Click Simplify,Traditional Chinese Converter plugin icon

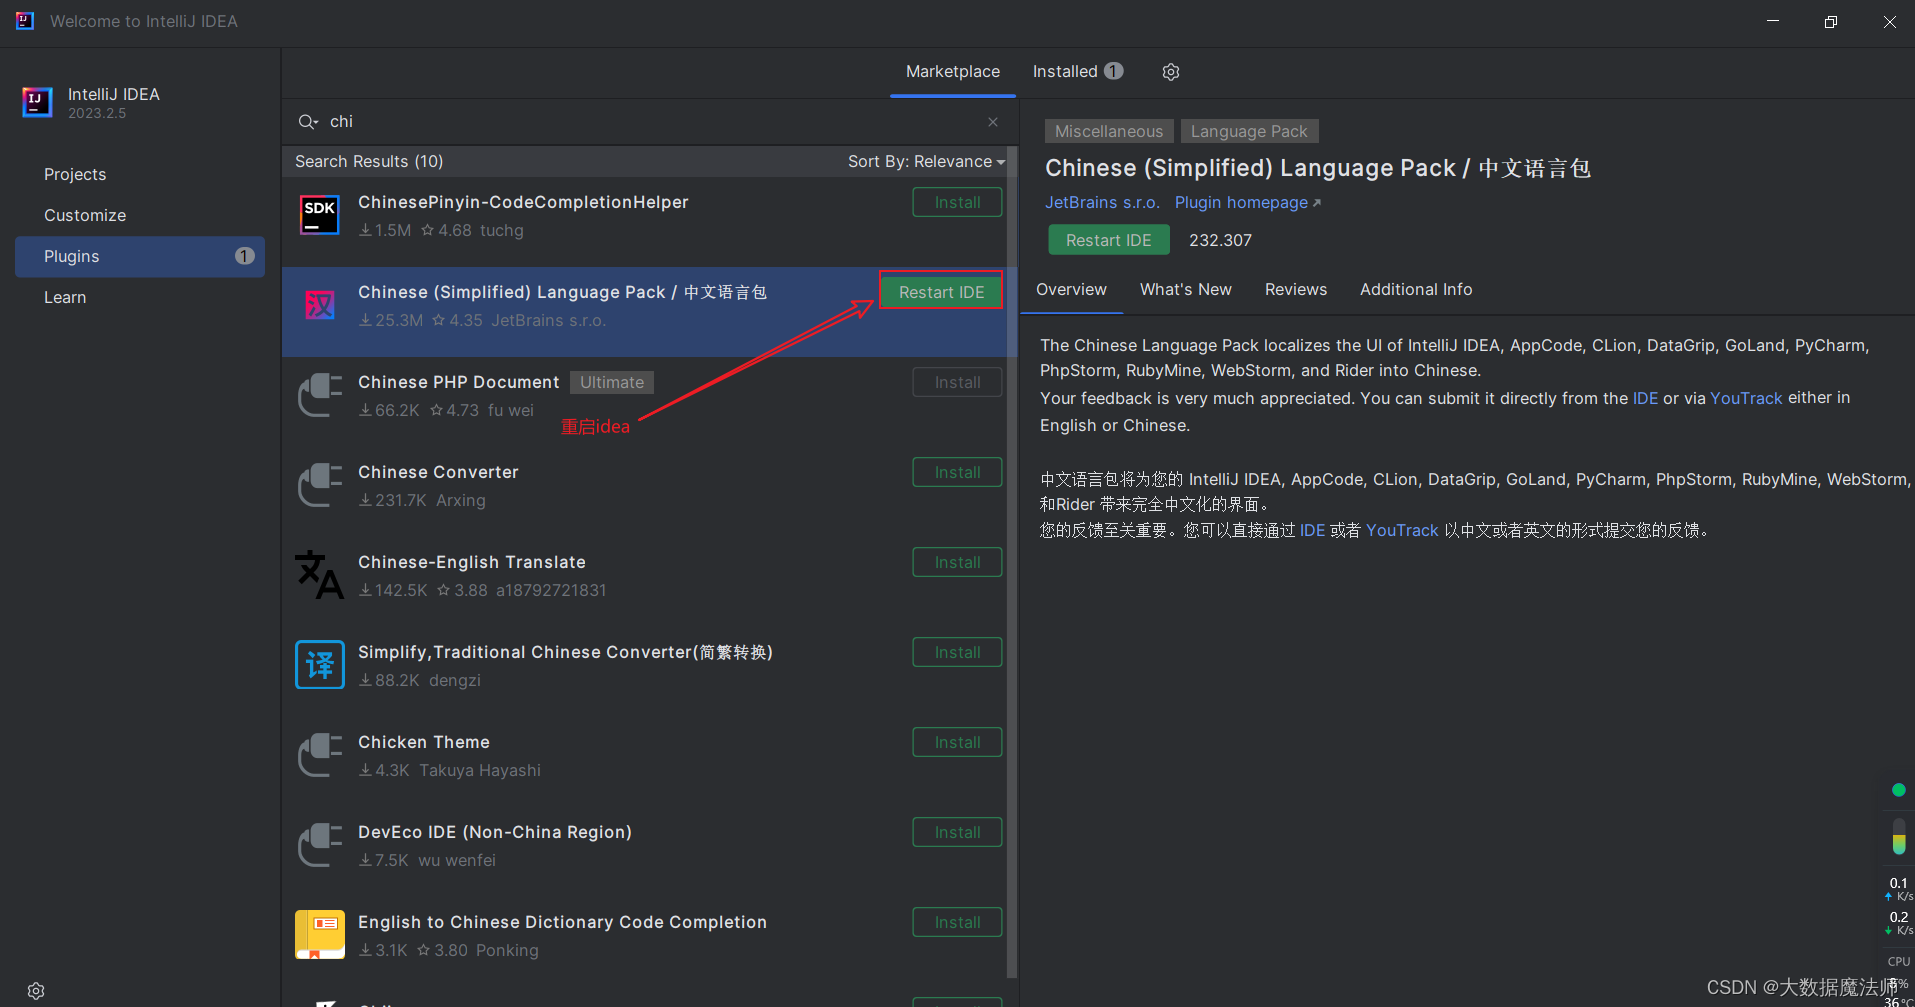click(x=320, y=665)
